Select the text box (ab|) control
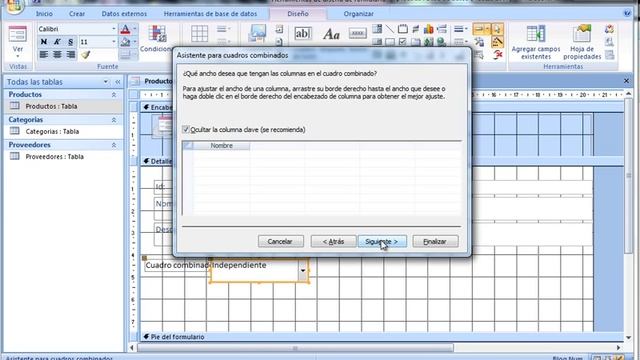Screen dimensions: 640x360 (x=302, y=33)
